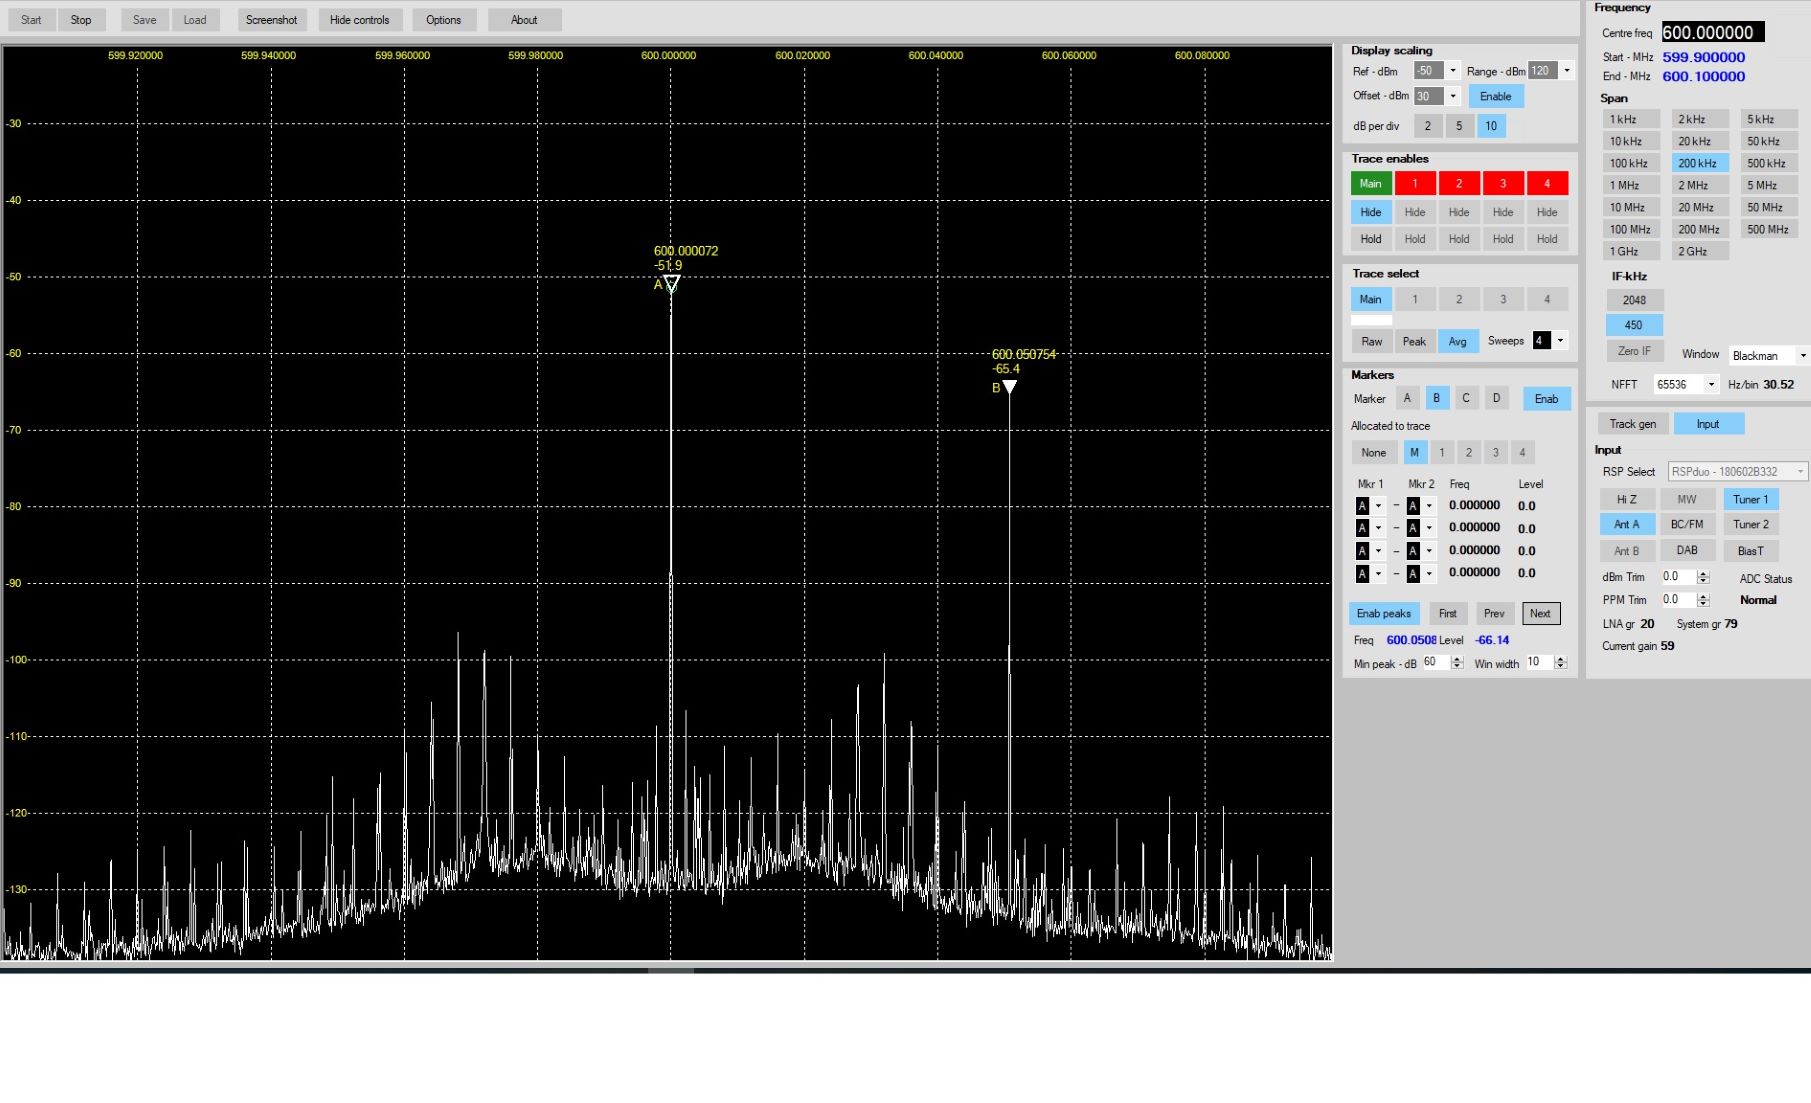Viewport: 1811px width, 1103px height.
Task: Set dB per div to 5
Action: point(1459,126)
